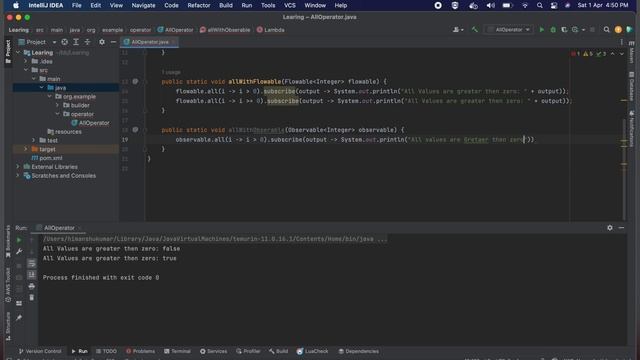640x360 pixels.
Task: Open run configuration wrench in the Run panel
Action: pyautogui.click(x=19, y=252)
